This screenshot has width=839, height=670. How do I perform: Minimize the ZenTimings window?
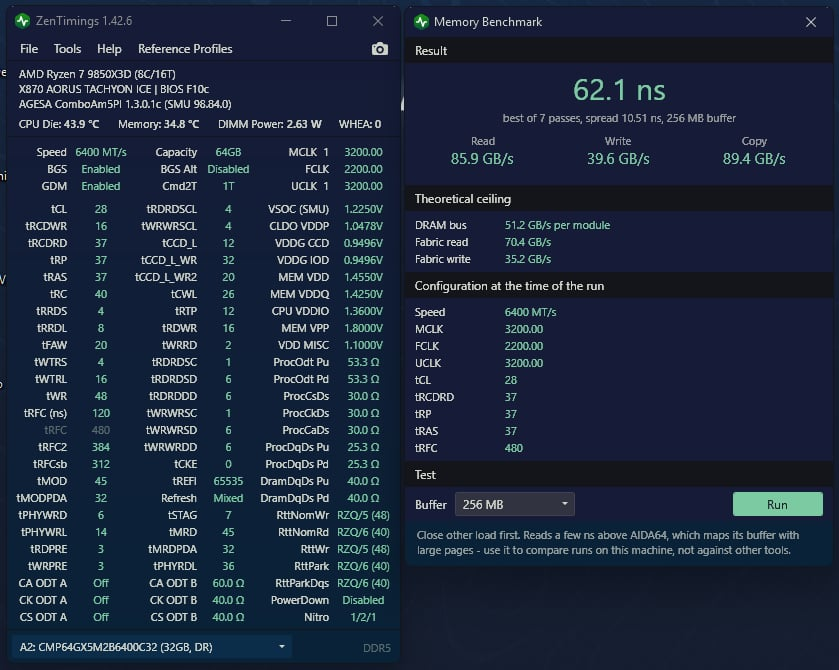pos(286,21)
